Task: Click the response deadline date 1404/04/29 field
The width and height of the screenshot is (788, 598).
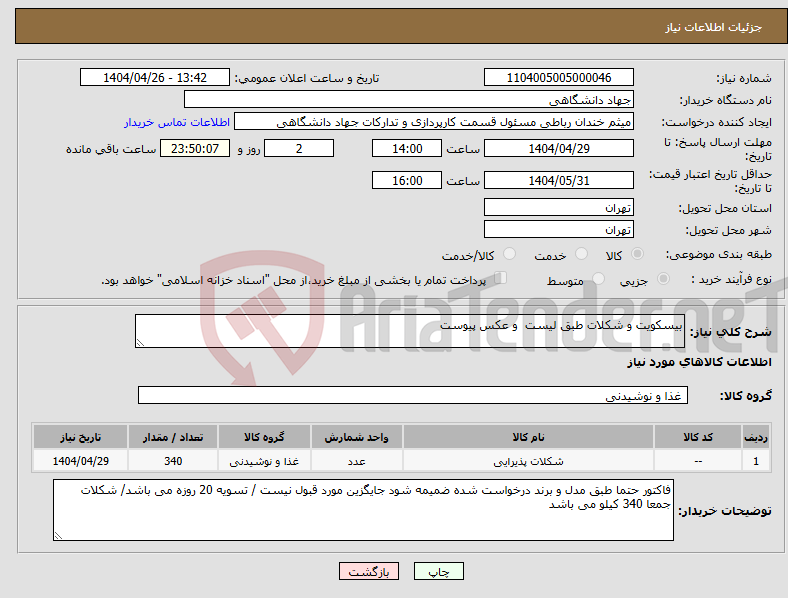Action: (x=559, y=148)
